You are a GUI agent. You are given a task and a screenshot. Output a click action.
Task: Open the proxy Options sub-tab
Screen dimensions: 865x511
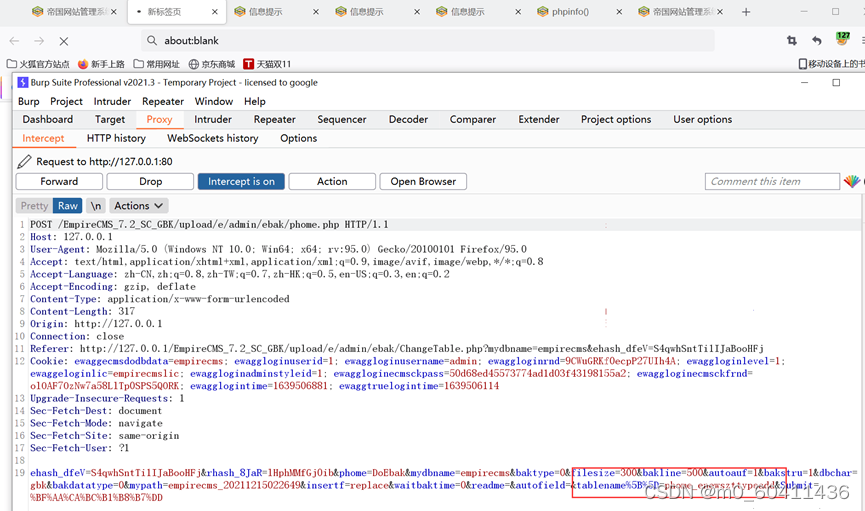click(298, 139)
